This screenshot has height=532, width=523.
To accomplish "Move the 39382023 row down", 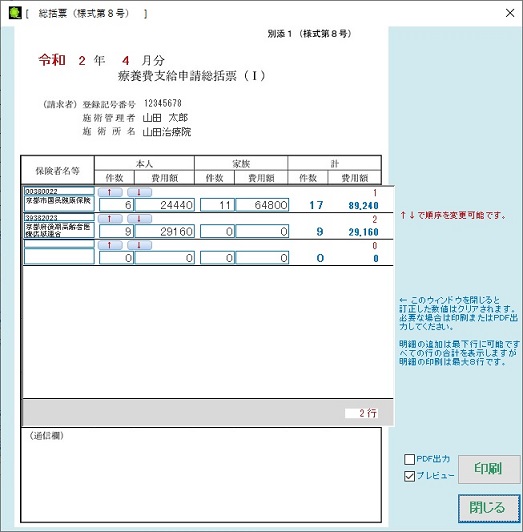I will click(x=139, y=219).
